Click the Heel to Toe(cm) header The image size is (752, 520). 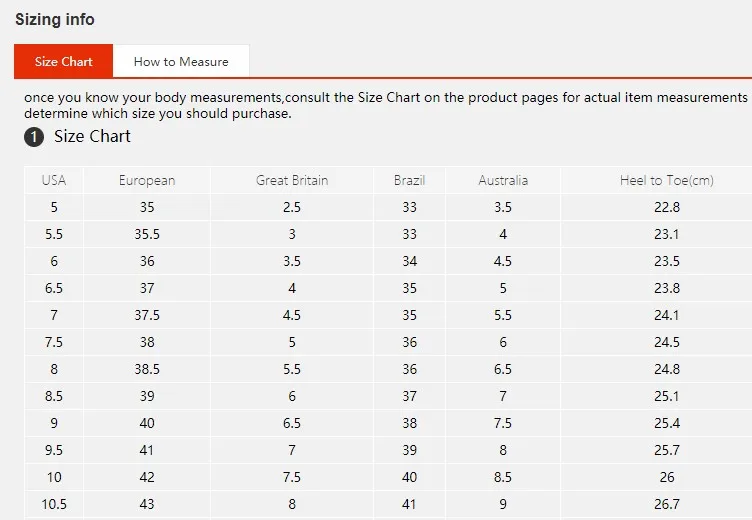point(667,180)
